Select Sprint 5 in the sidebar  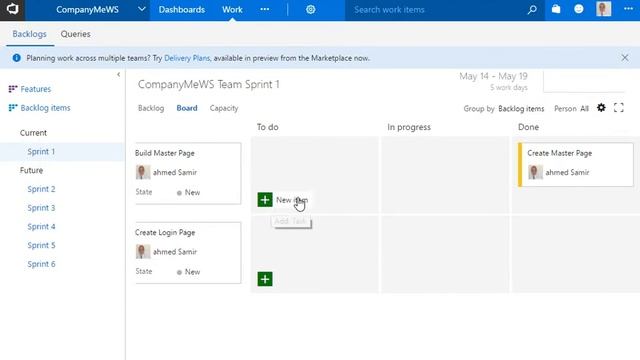41,245
